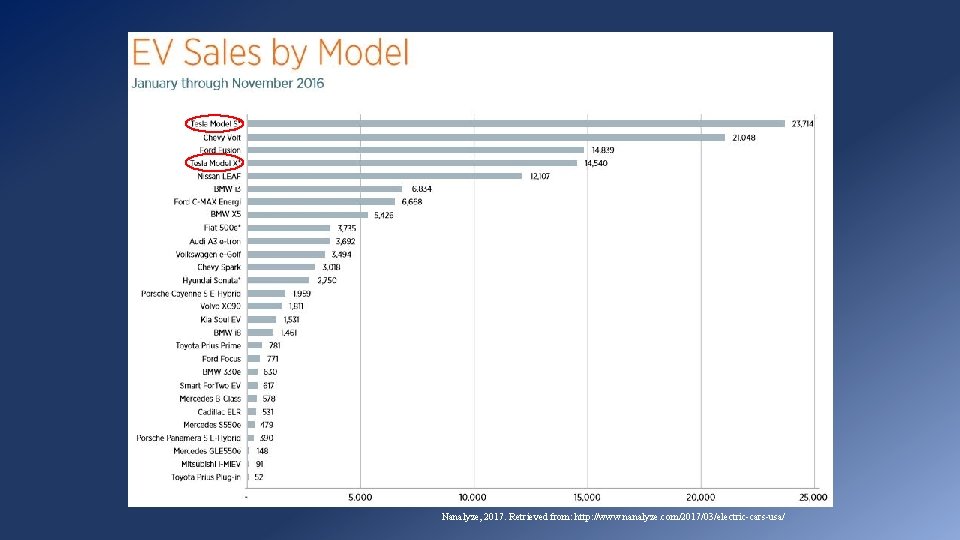This screenshot has width=960, height=540.
Task: Click the 'Ford Focus' label
Action: pyautogui.click(x=222, y=359)
